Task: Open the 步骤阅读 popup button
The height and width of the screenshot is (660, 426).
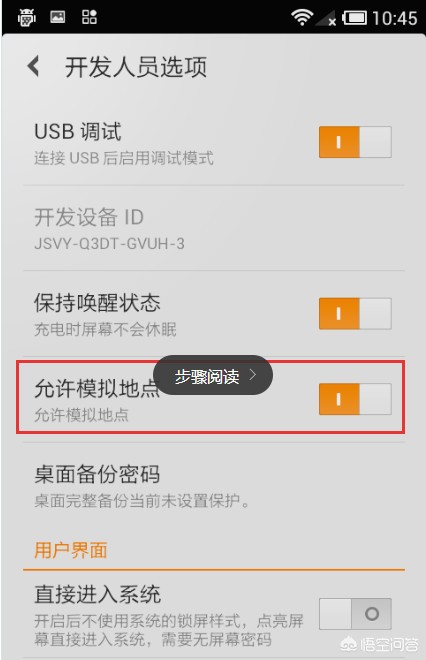Action: (x=213, y=375)
